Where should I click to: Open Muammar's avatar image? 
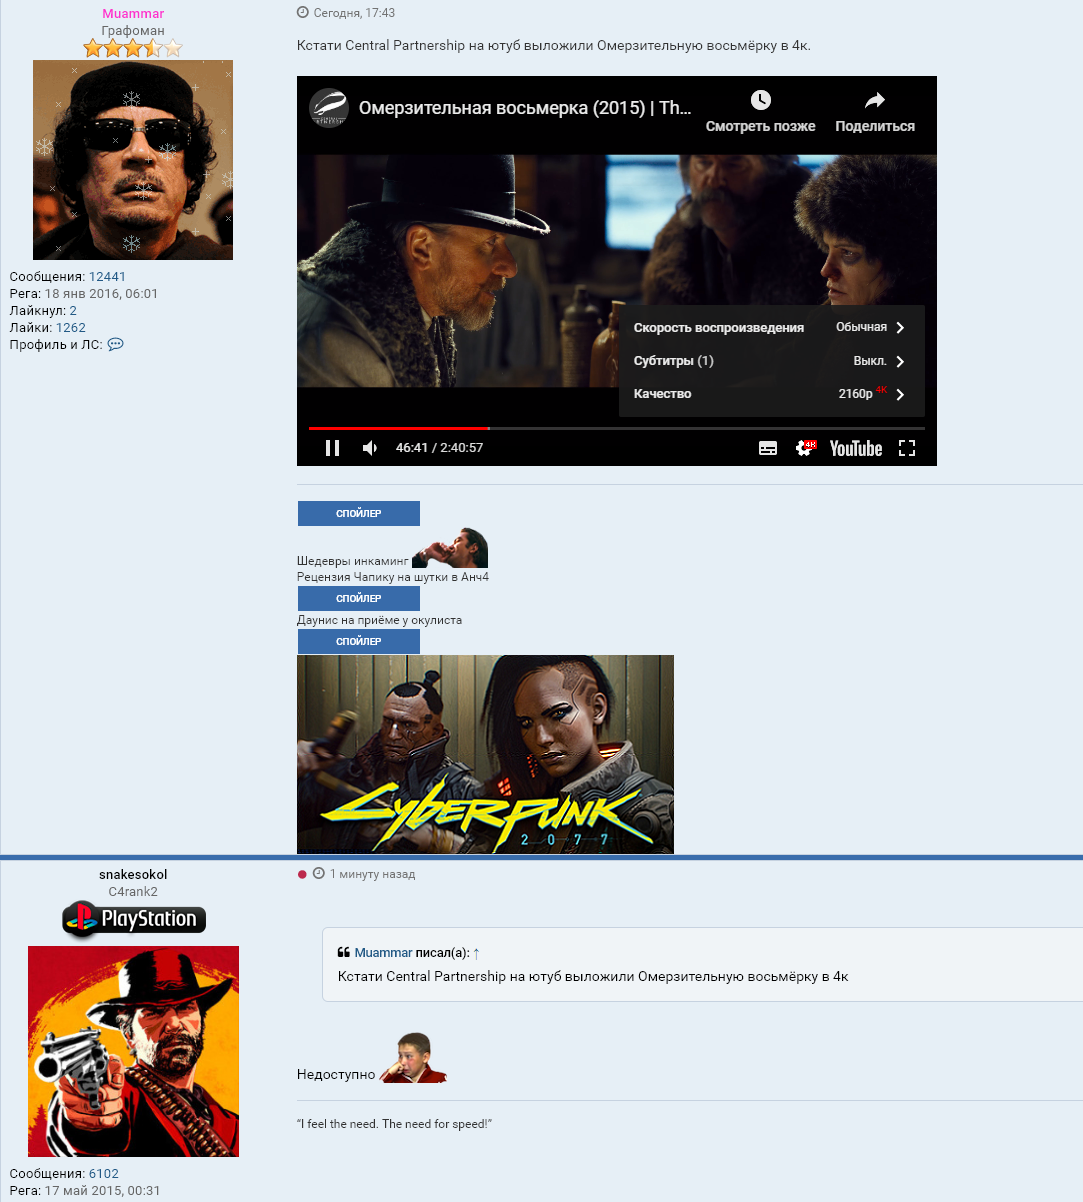pos(133,160)
